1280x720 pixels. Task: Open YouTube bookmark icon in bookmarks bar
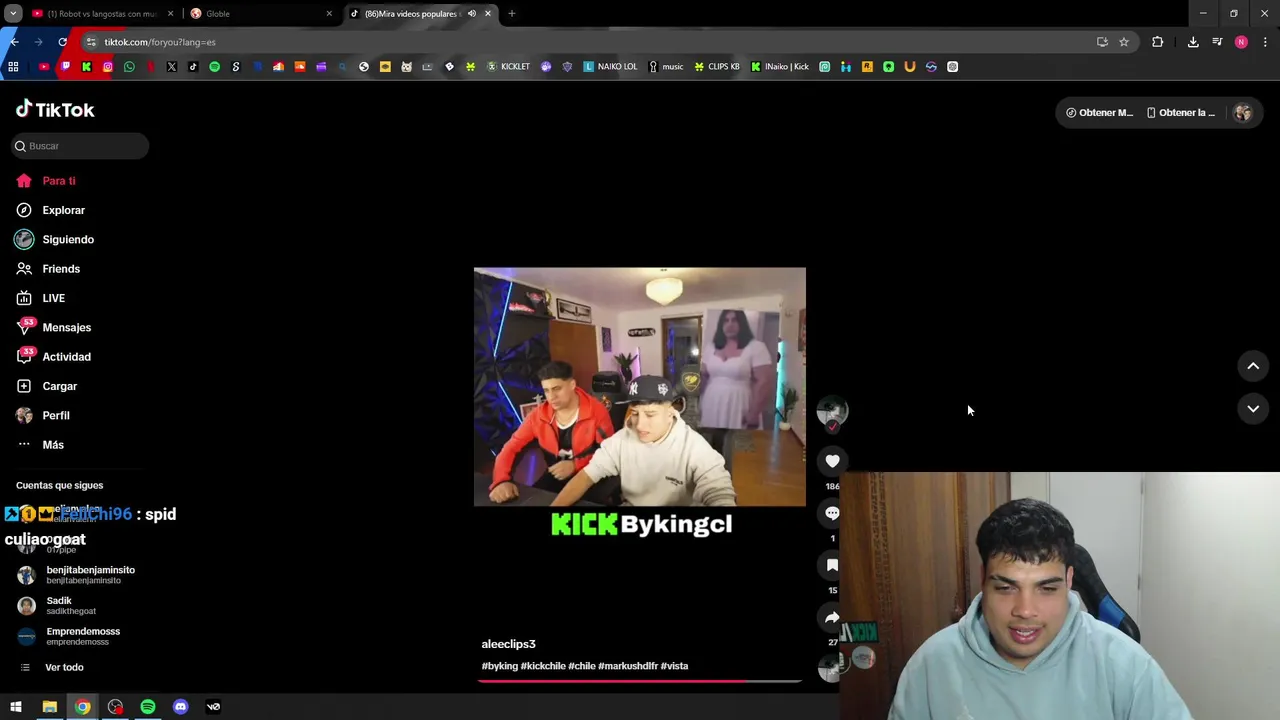[x=44, y=67]
